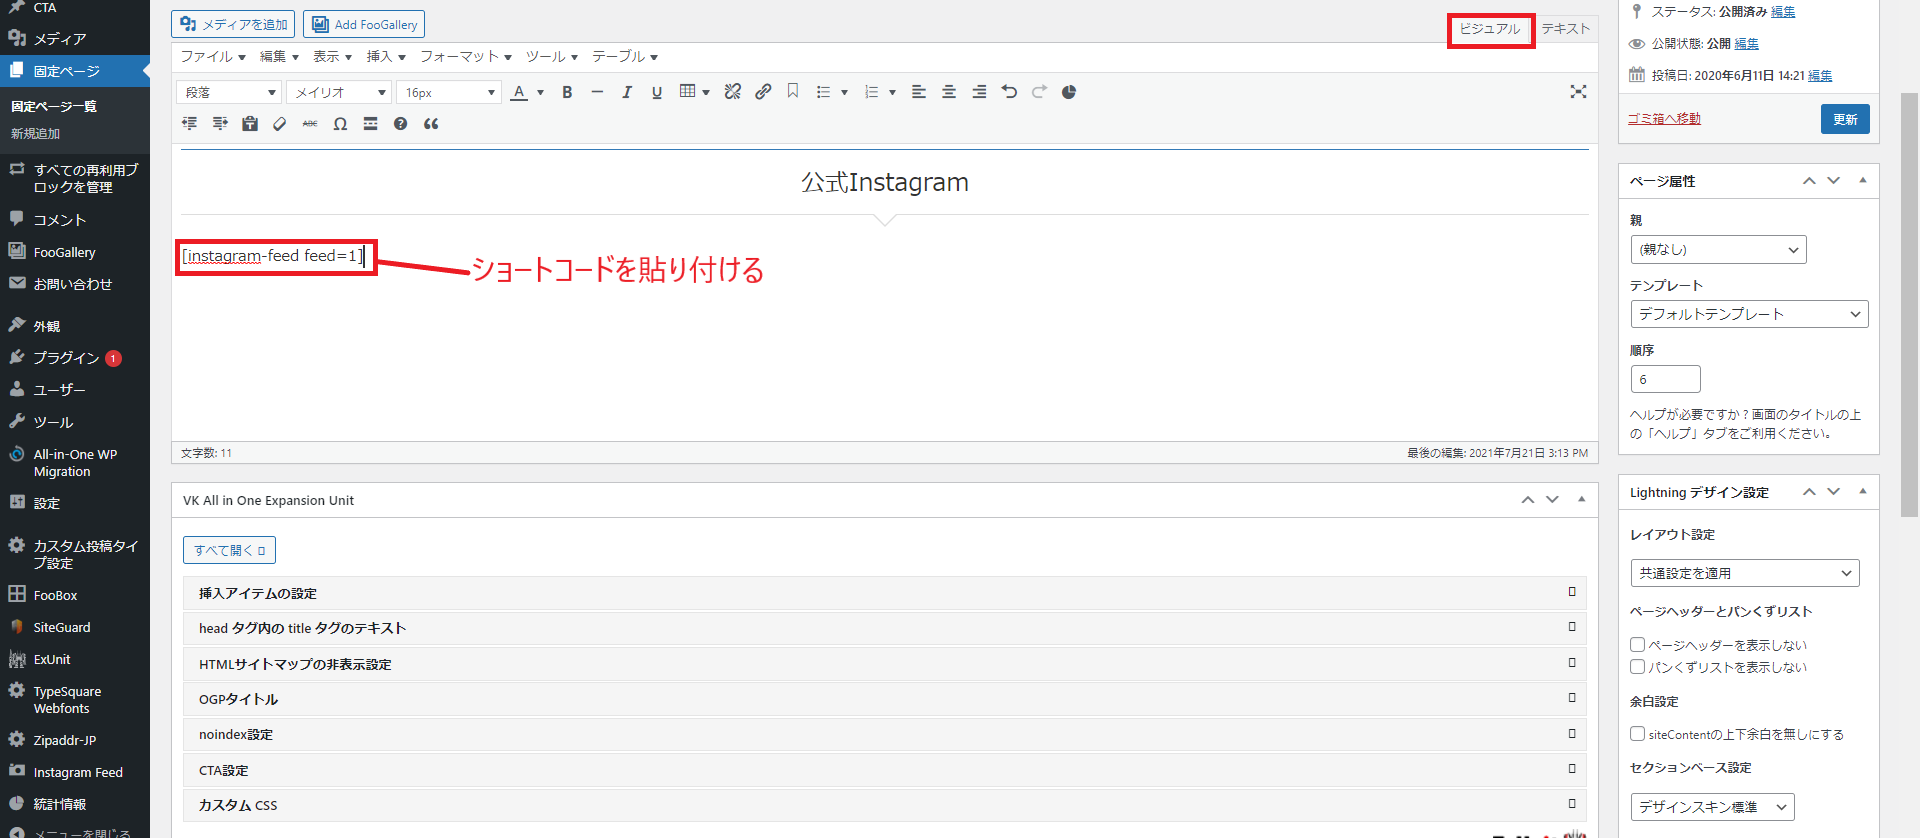
Task: Toggle fullscreen editor mode icon
Action: click(1578, 92)
